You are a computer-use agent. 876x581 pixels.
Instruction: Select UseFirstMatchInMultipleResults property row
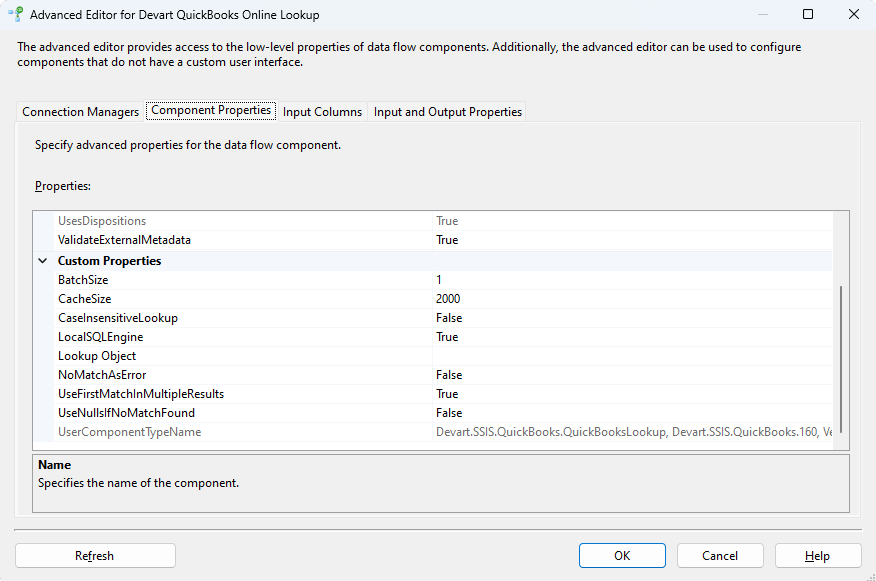click(x=141, y=394)
